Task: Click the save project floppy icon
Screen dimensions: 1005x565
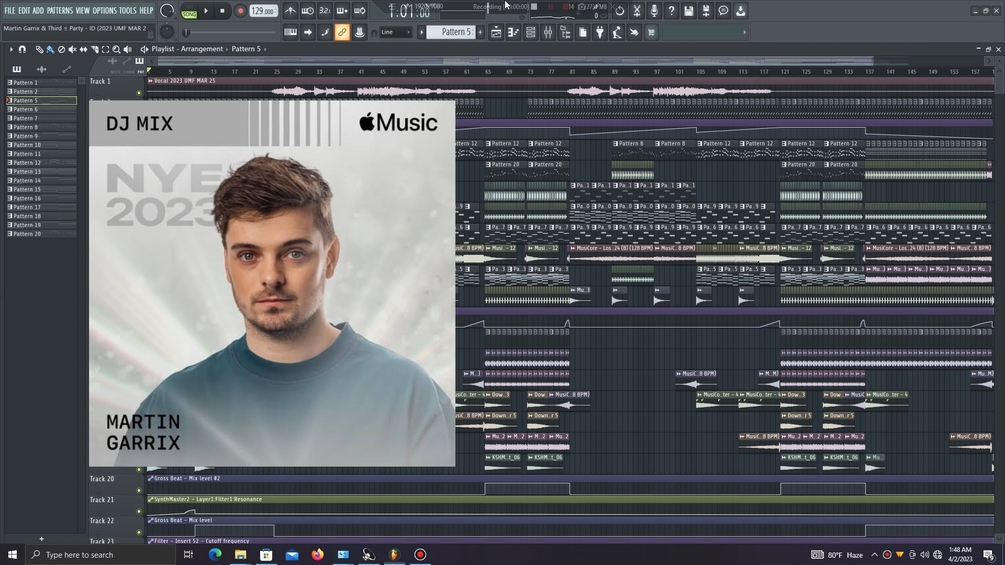Action: (x=689, y=11)
